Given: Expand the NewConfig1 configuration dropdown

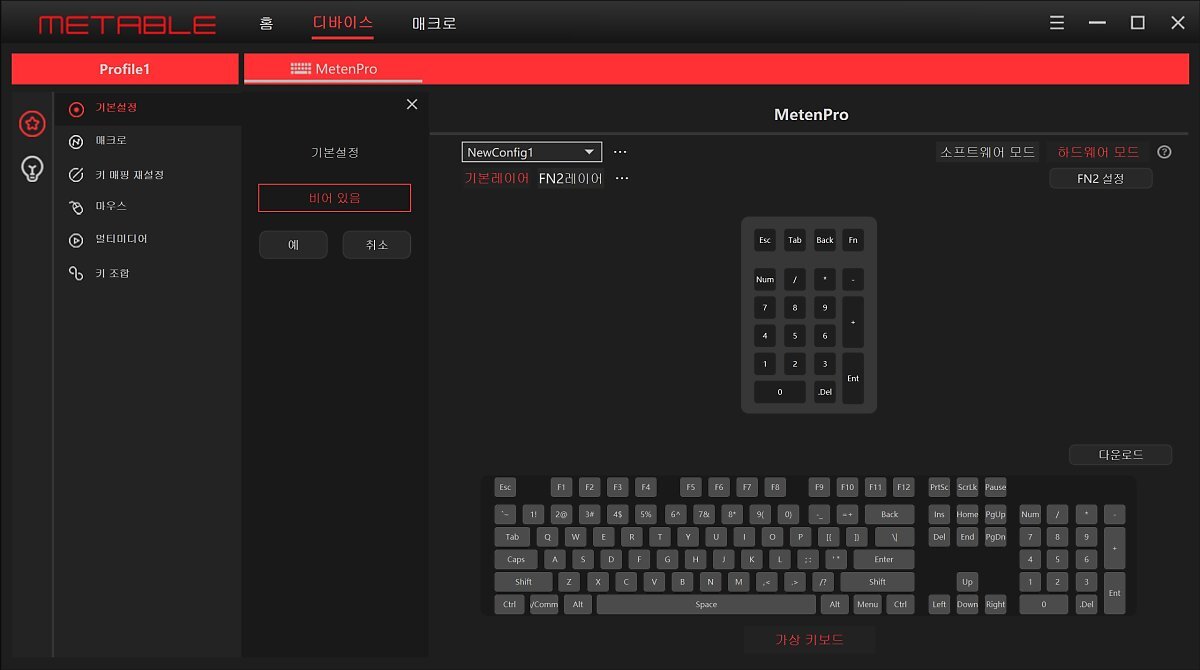Looking at the screenshot, I should 532,152.
